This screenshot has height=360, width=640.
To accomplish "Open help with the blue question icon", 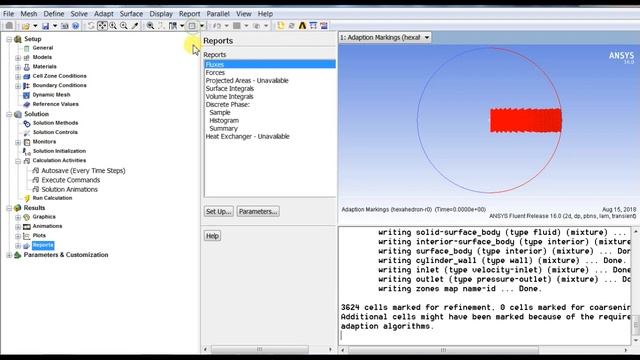I will point(76,26).
